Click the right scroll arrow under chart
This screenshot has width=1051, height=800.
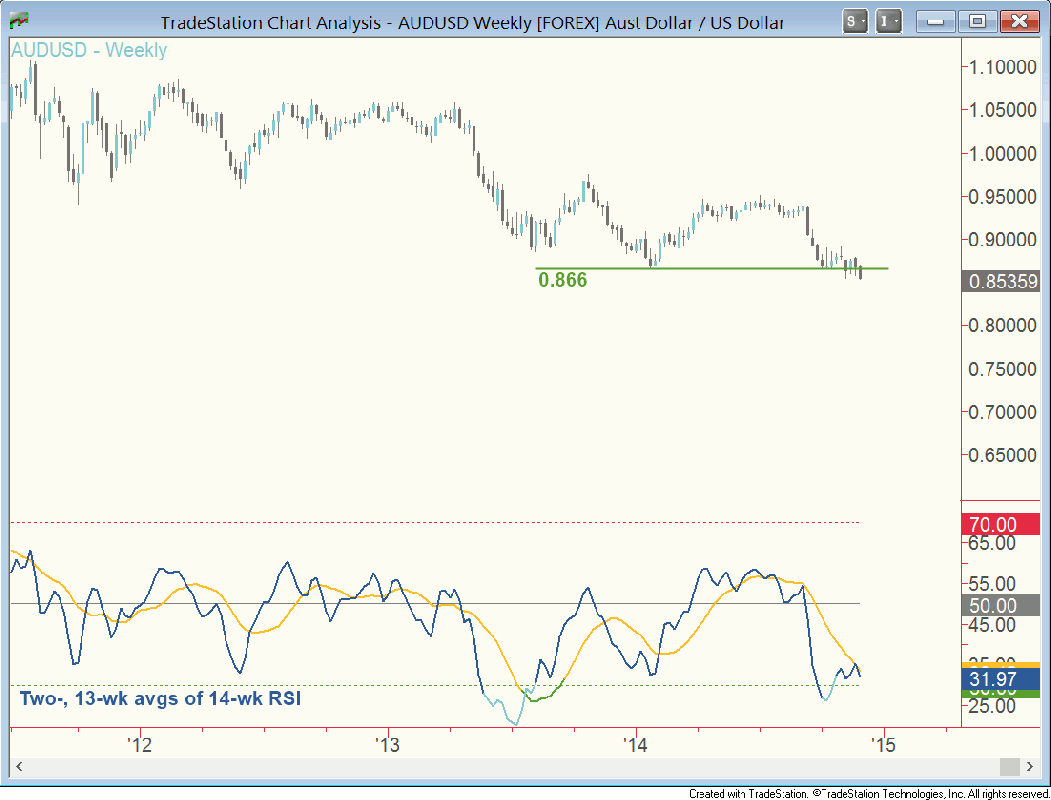pyautogui.click(x=1029, y=766)
